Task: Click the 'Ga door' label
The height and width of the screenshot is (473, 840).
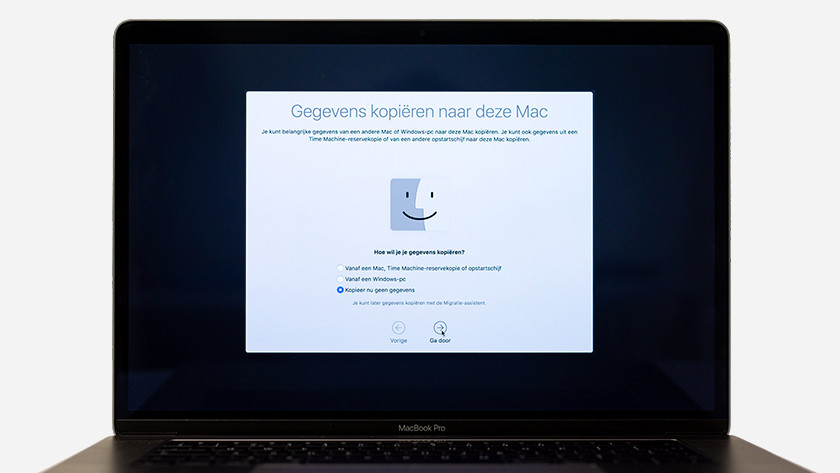Action: [440, 341]
